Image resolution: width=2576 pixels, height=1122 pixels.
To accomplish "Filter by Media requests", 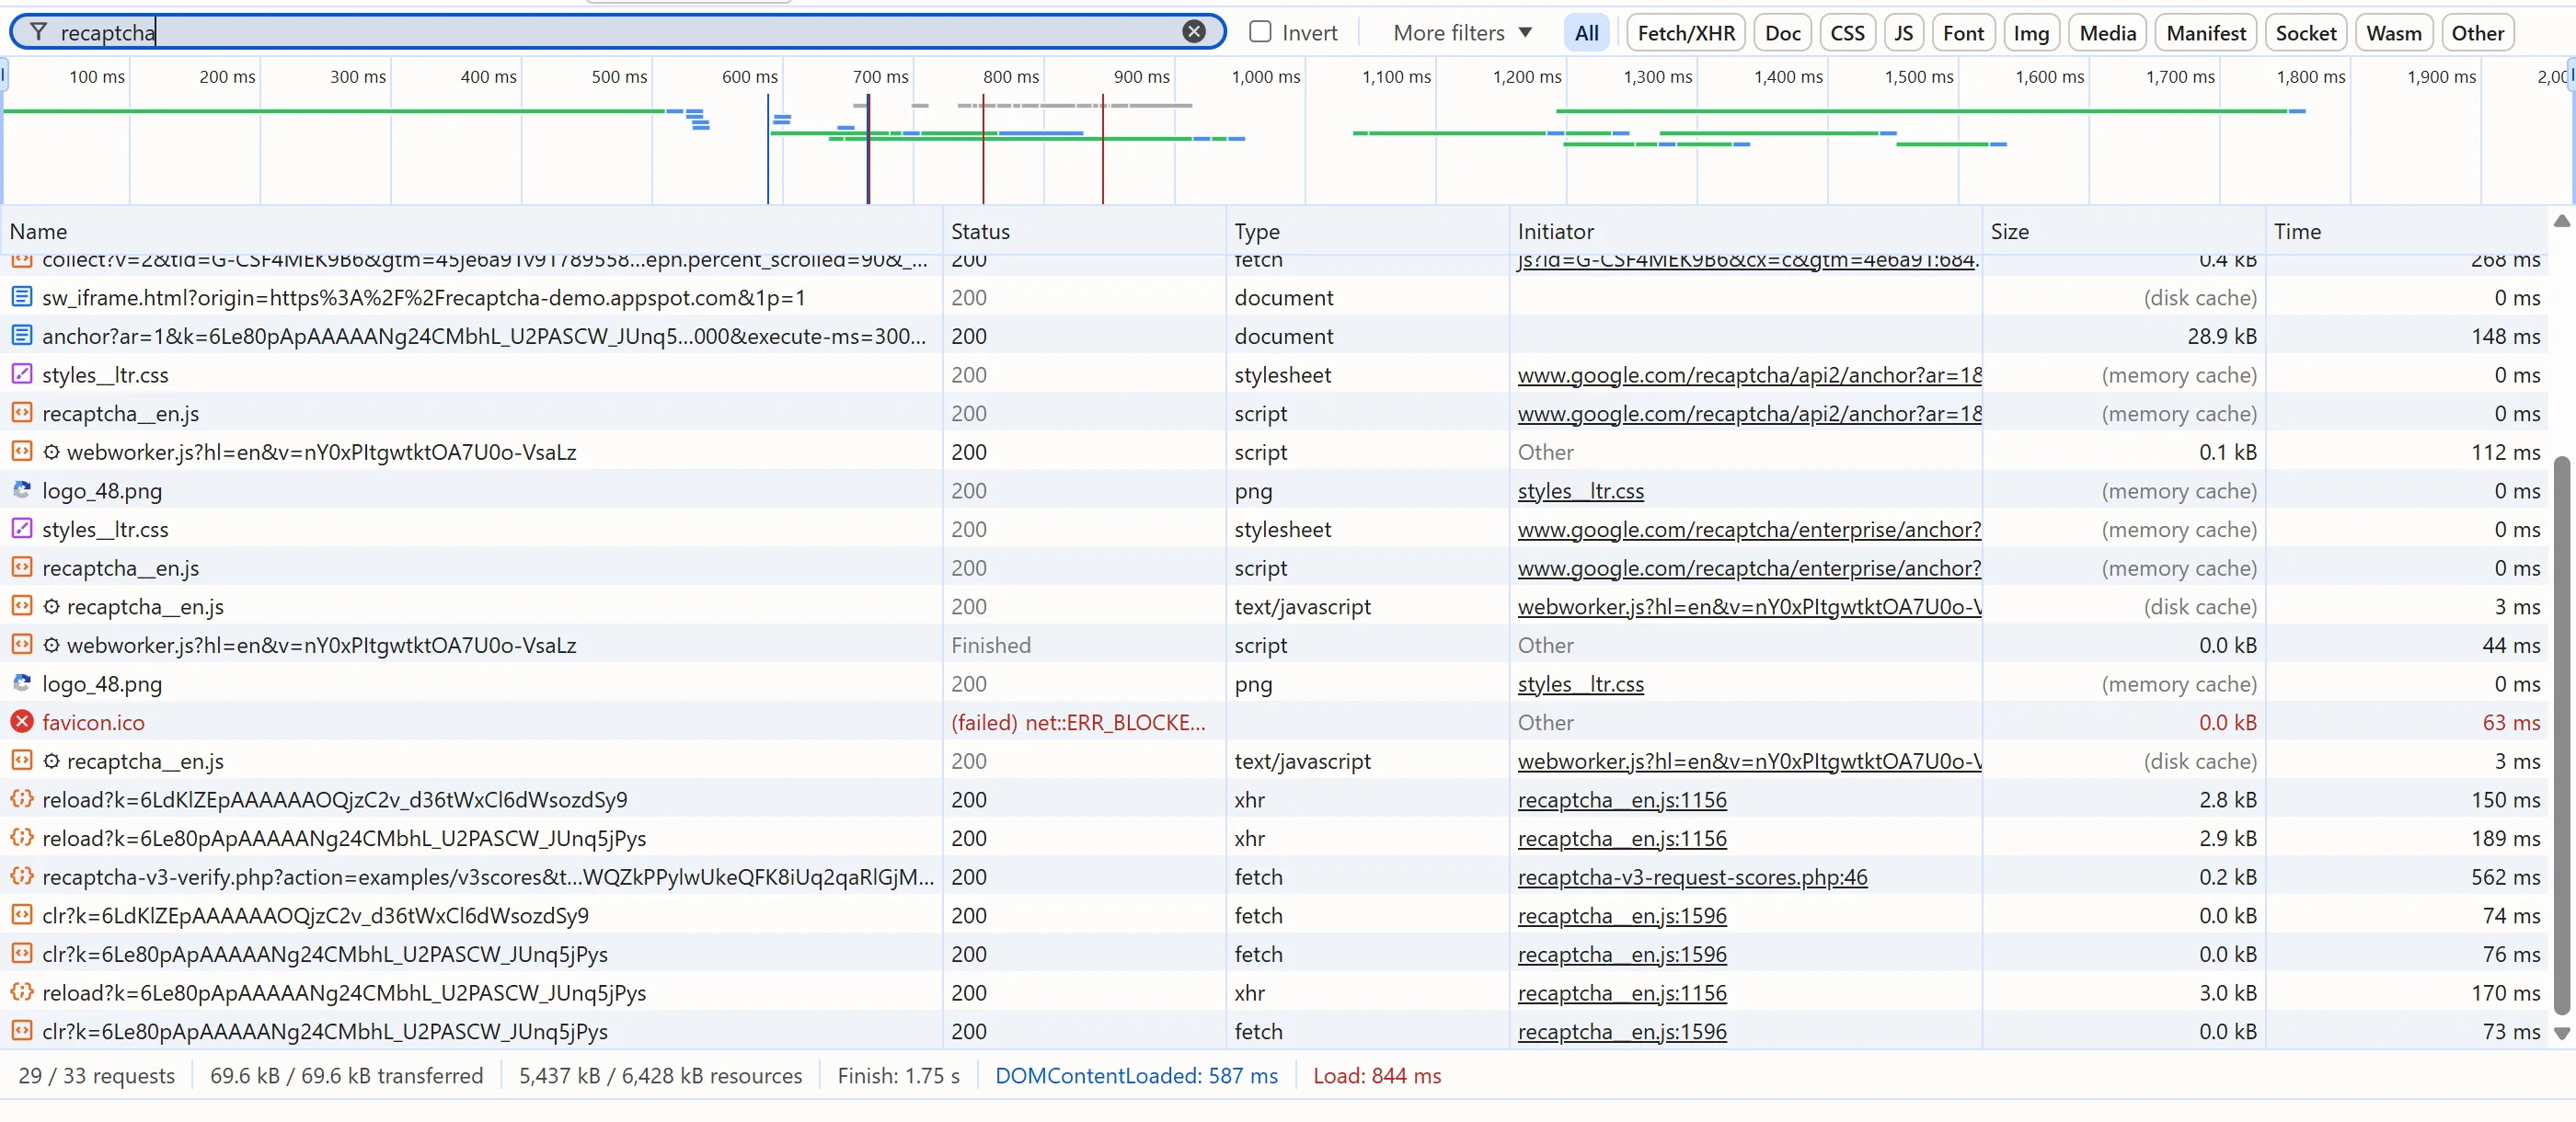I will pos(2107,33).
